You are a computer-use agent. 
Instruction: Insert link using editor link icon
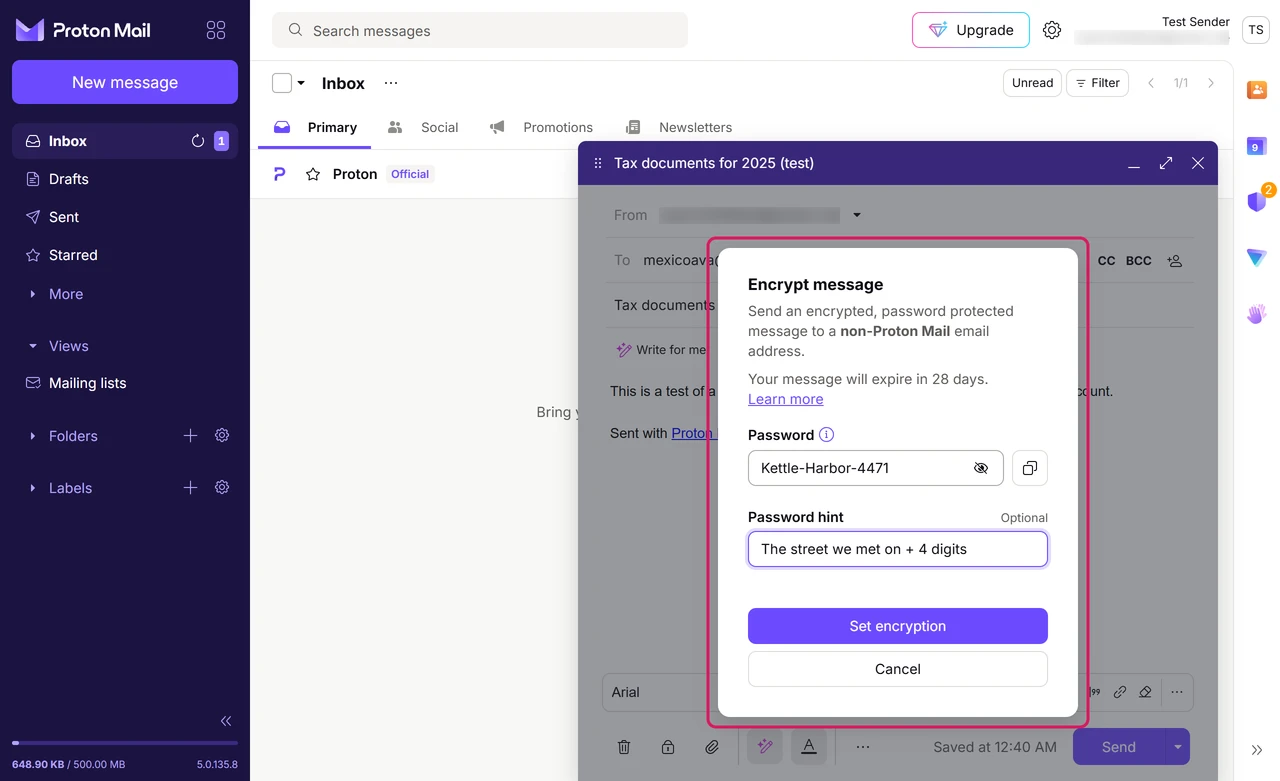click(1120, 692)
